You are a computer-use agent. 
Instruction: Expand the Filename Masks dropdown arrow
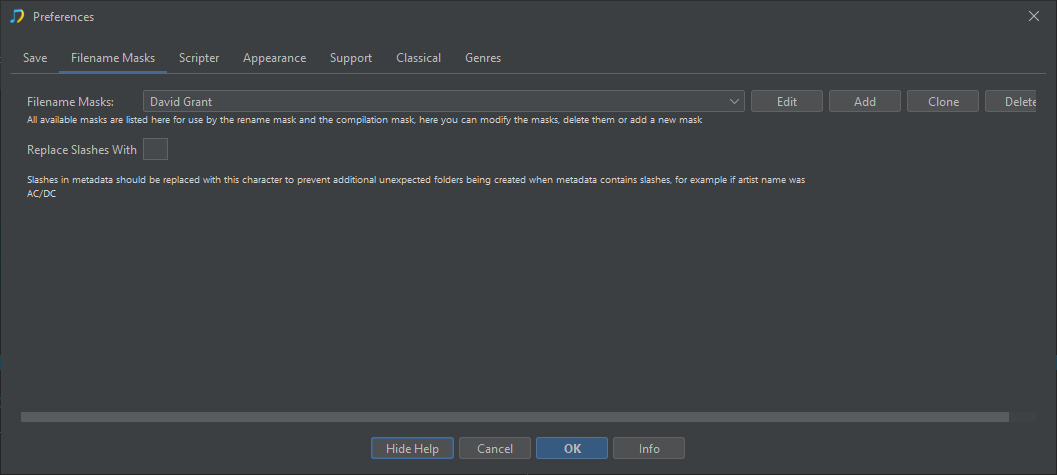tap(735, 101)
